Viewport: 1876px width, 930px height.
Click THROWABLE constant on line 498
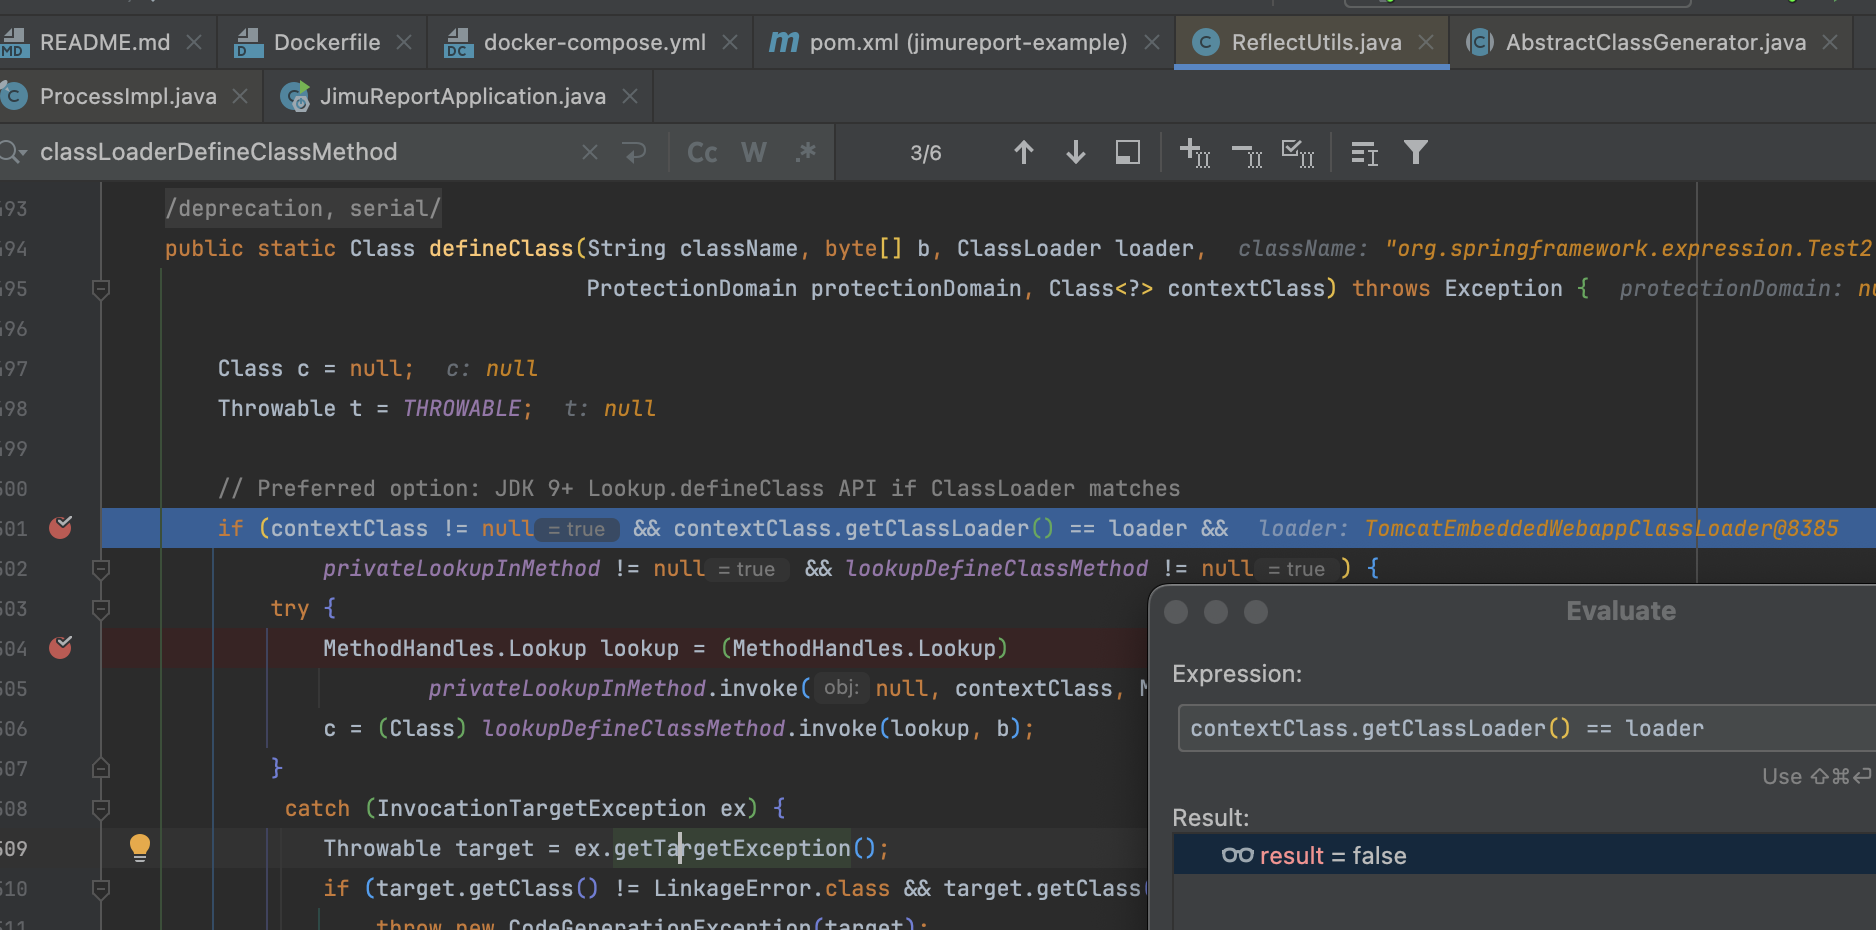[462, 408]
